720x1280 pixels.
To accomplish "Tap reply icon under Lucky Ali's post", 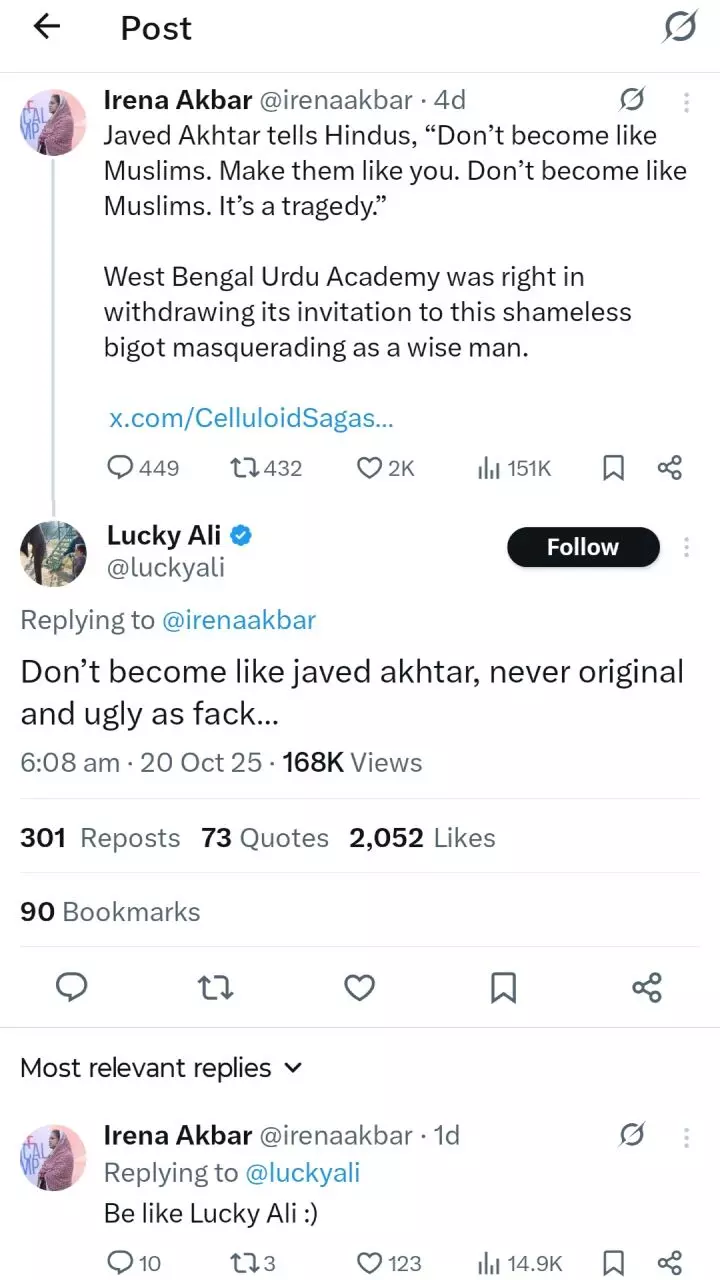I will click(71, 988).
